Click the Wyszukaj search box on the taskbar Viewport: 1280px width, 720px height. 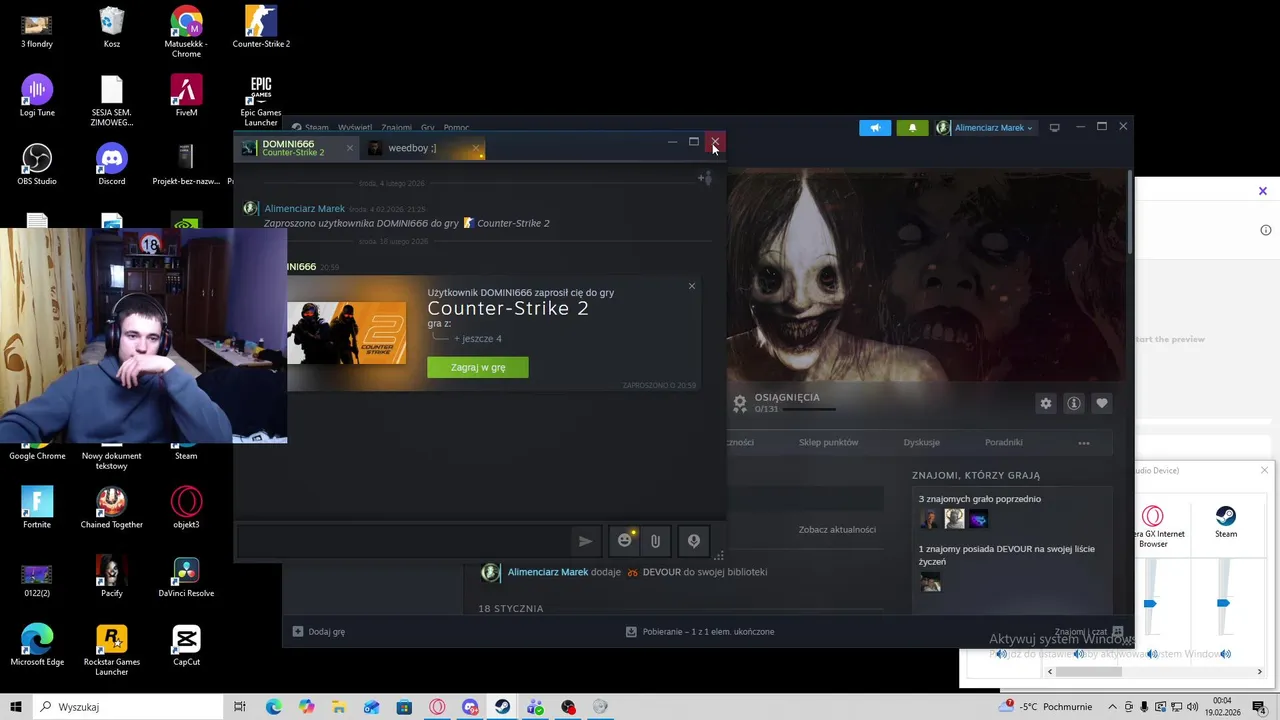130,707
